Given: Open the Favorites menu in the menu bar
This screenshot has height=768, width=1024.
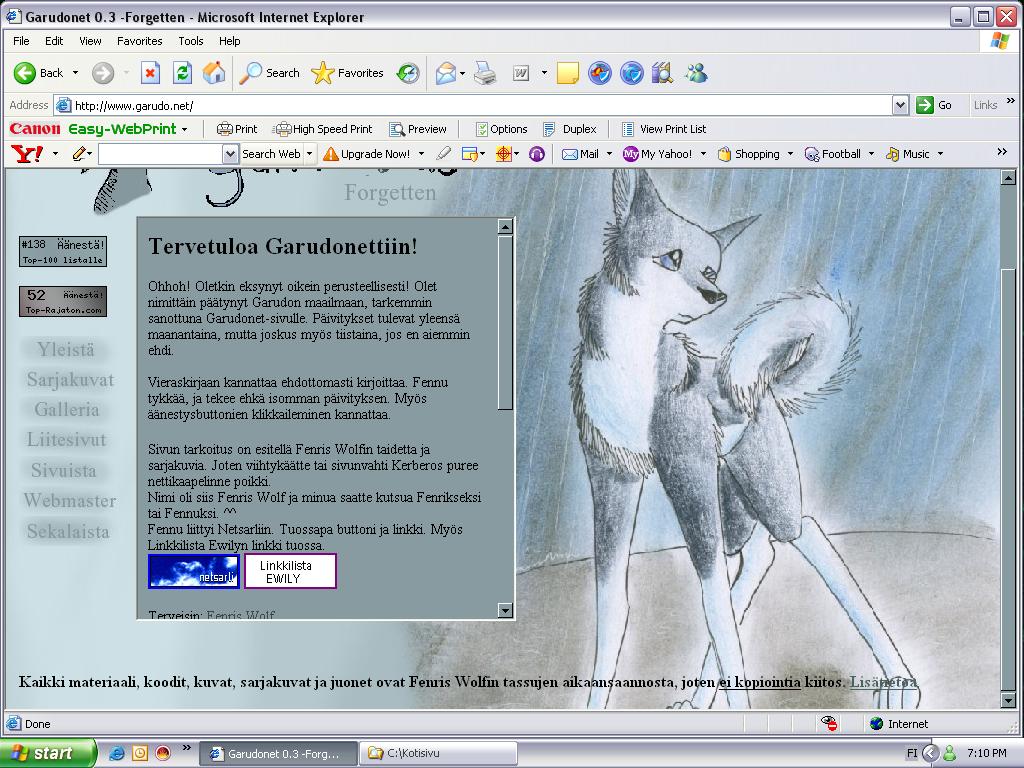Looking at the screenshot, I should point(140,41).
